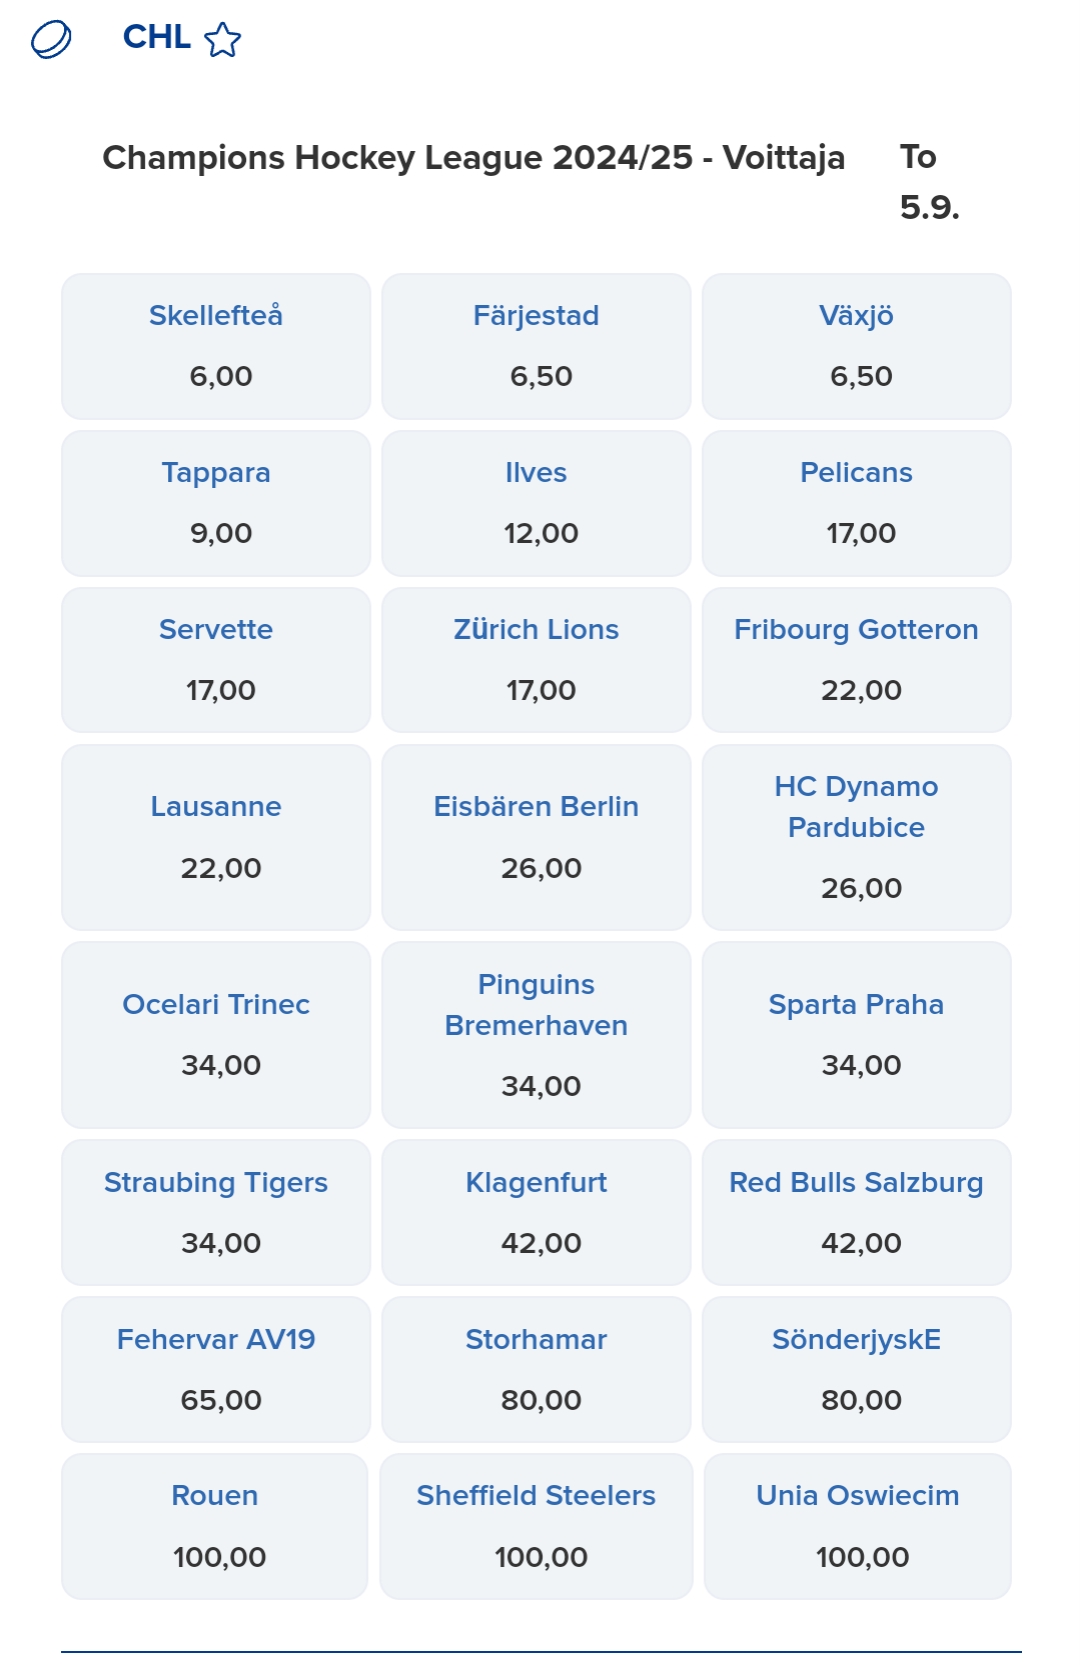Select Storhamar odds 80,00

536,1369
